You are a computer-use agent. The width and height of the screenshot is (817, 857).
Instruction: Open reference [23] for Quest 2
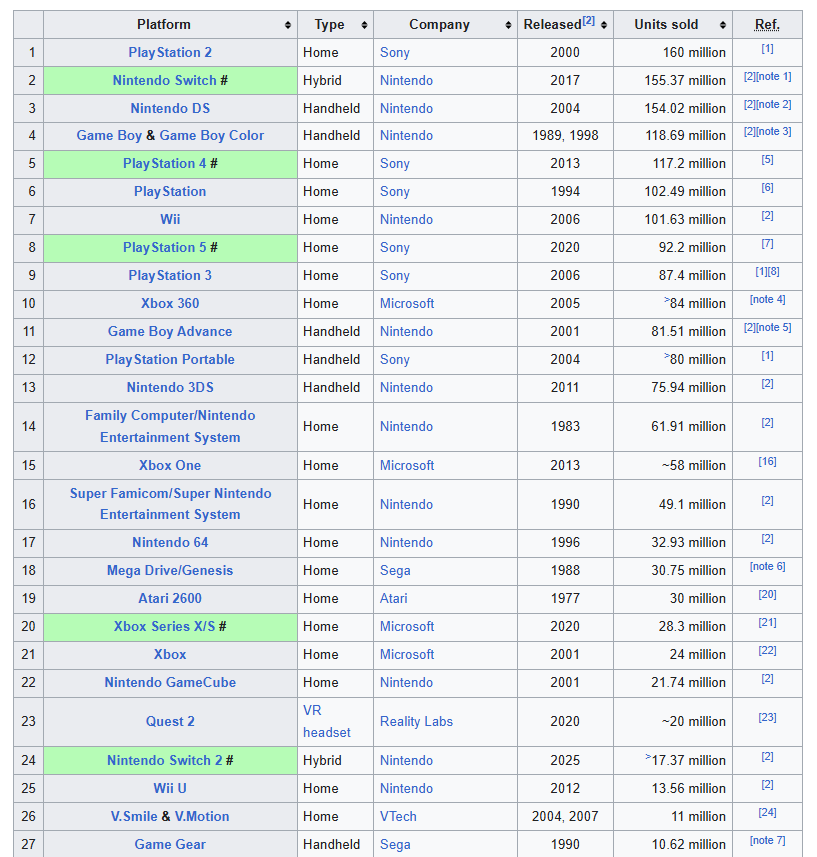click(767, 717)
